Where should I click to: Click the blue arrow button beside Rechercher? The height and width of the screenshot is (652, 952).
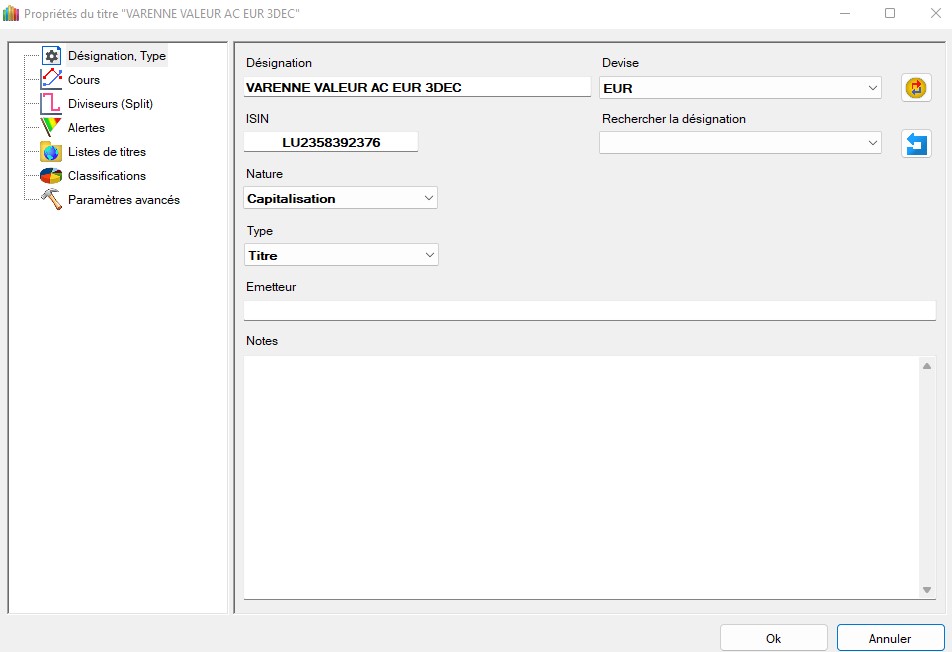tap(915, 144)
